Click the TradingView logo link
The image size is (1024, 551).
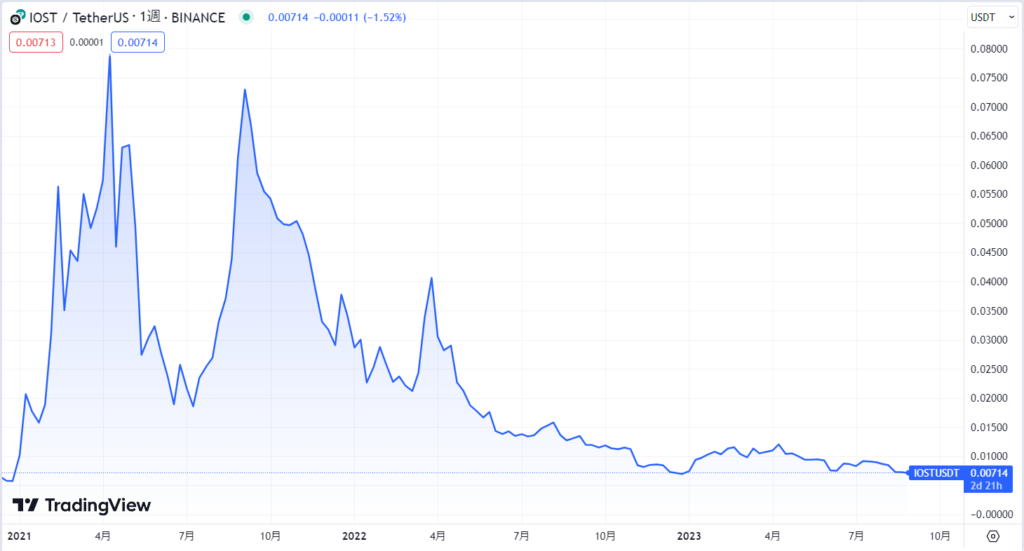click(82, 505)
